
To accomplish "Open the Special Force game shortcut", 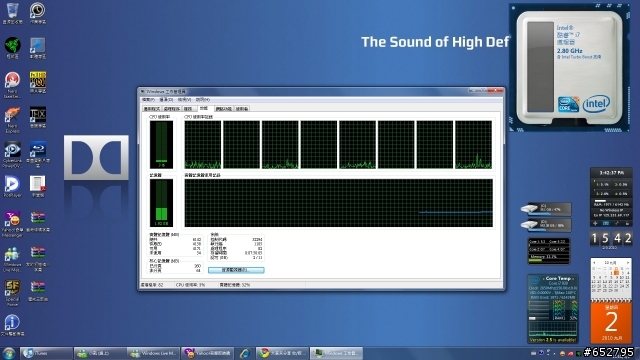I will [12, 293].
